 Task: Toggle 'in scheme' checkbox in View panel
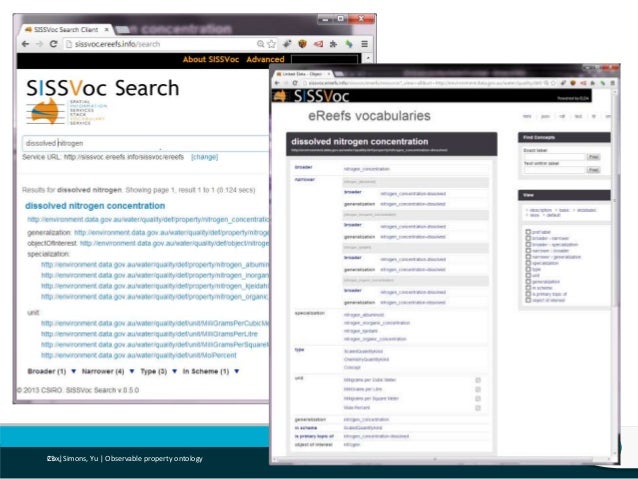tap(528, 288)
